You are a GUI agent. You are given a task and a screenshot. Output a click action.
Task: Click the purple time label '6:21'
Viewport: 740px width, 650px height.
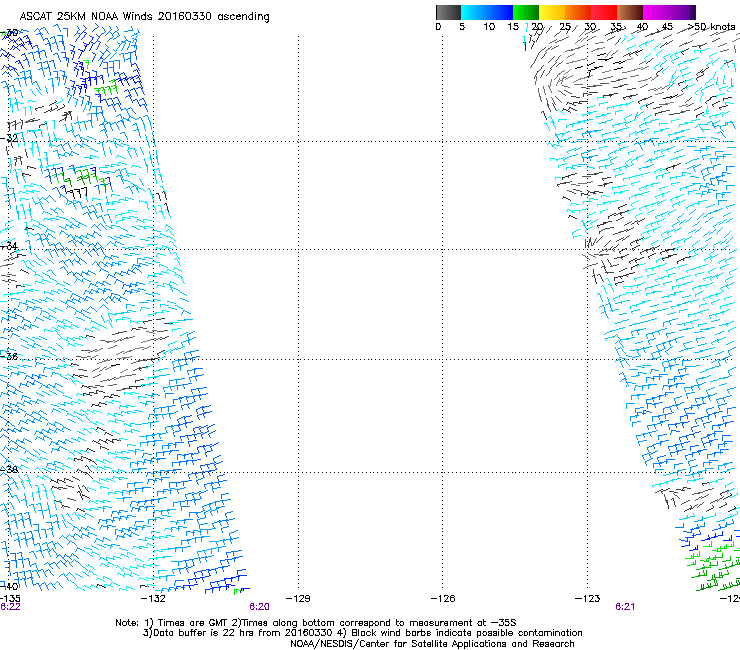[x=625, y=607]
